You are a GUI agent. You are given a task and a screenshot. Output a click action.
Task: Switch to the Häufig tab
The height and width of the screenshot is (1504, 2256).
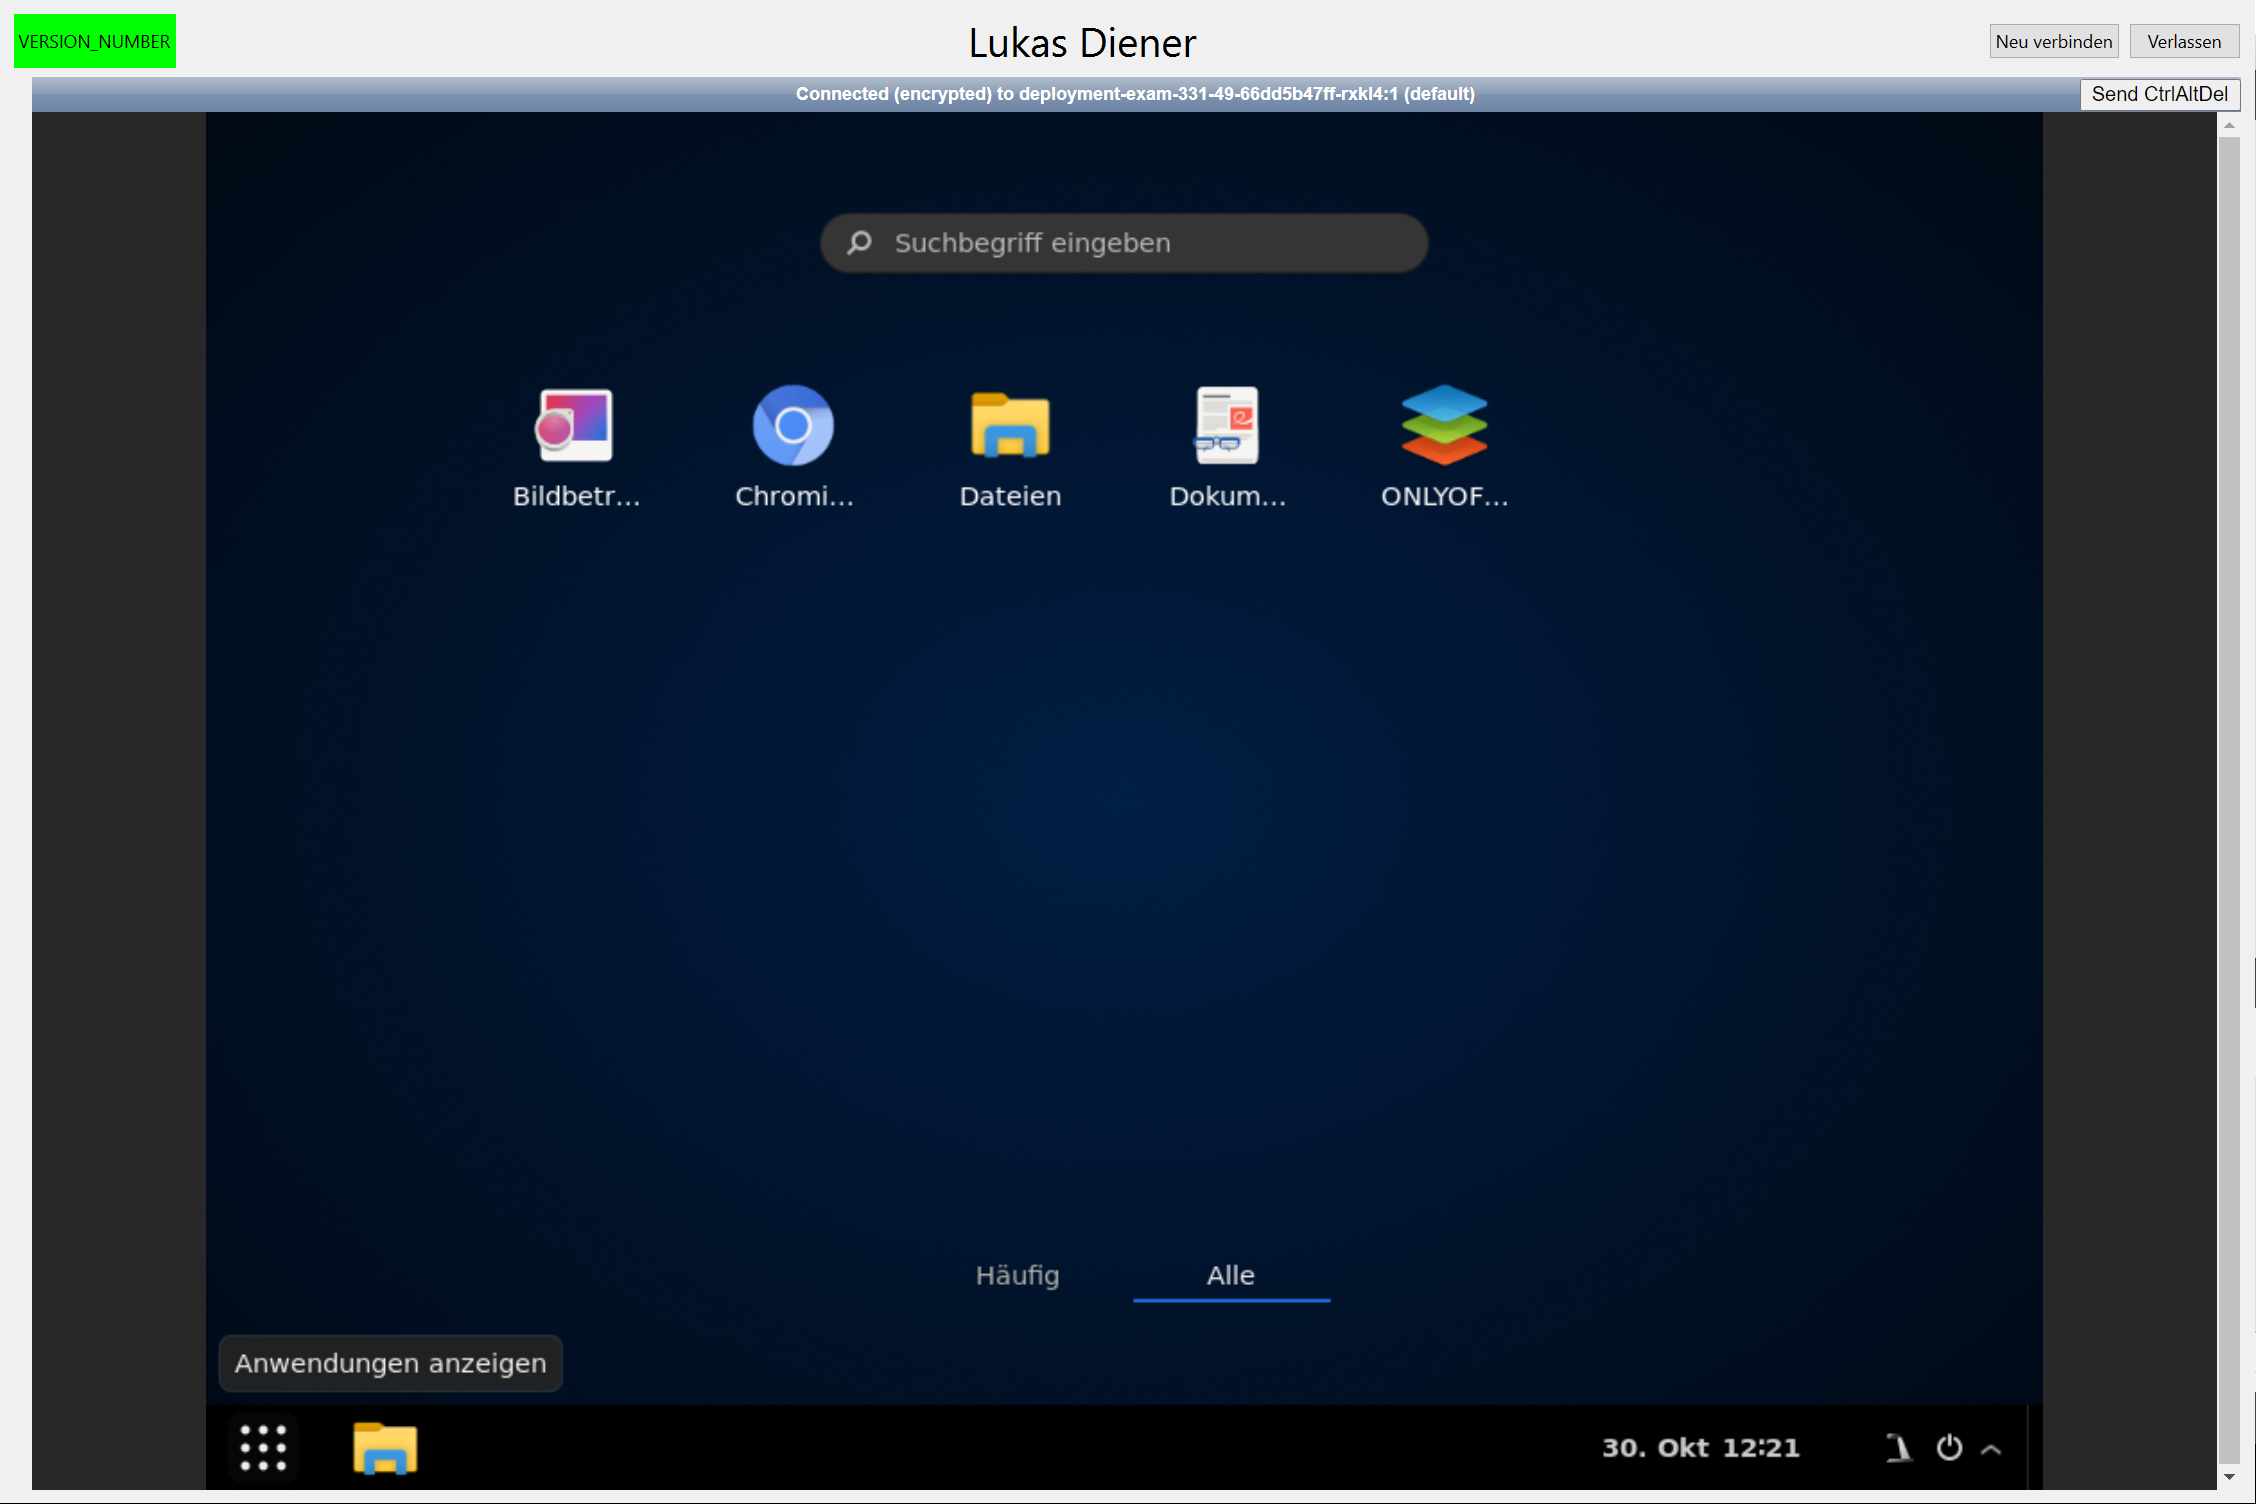click(x=1017, y=1275)
